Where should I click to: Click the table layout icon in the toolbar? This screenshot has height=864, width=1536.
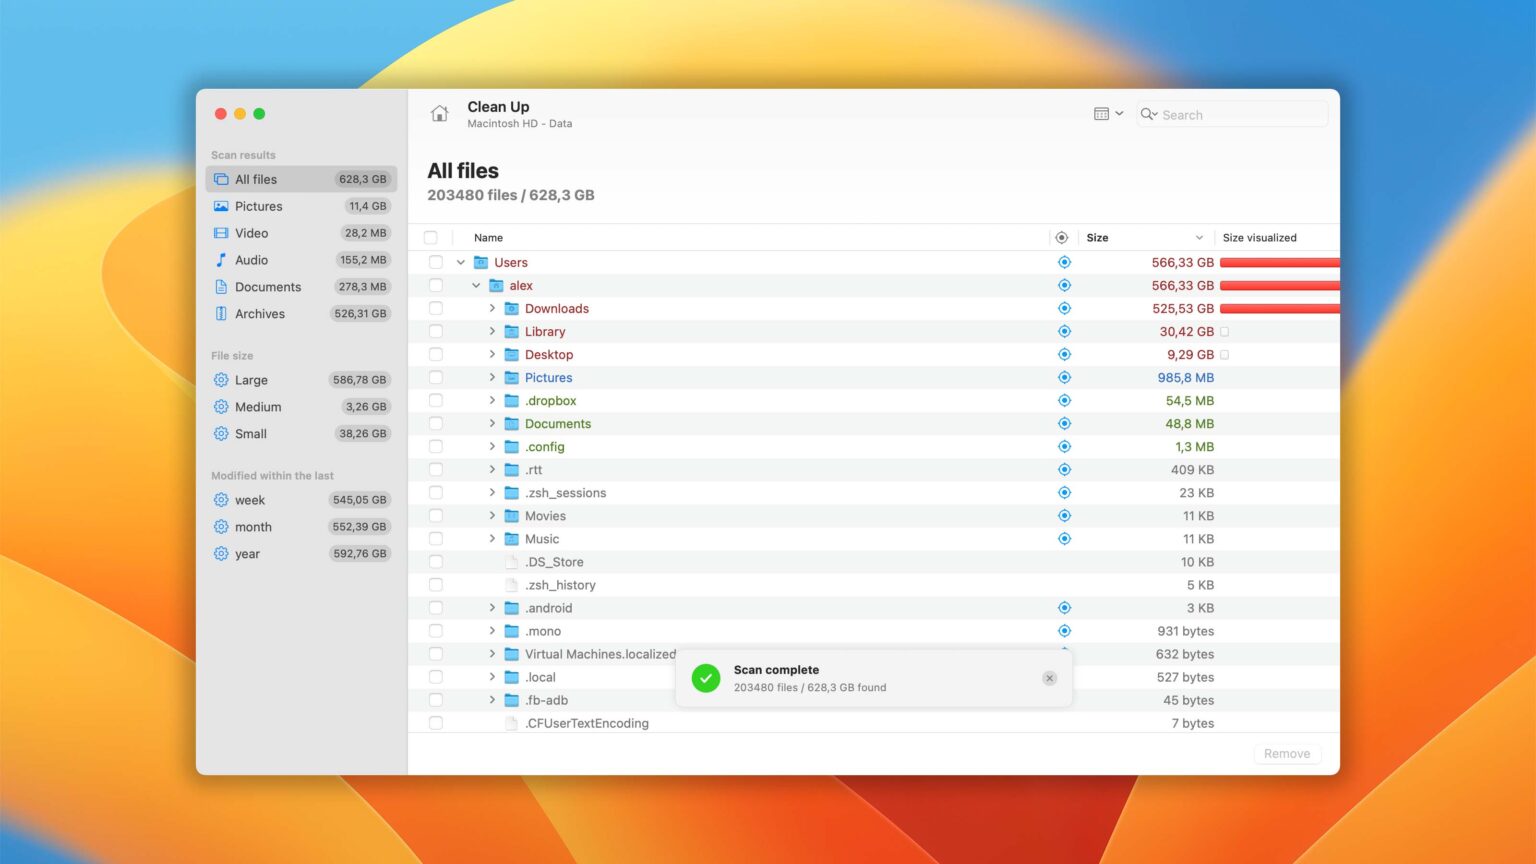coord(1101,113)
